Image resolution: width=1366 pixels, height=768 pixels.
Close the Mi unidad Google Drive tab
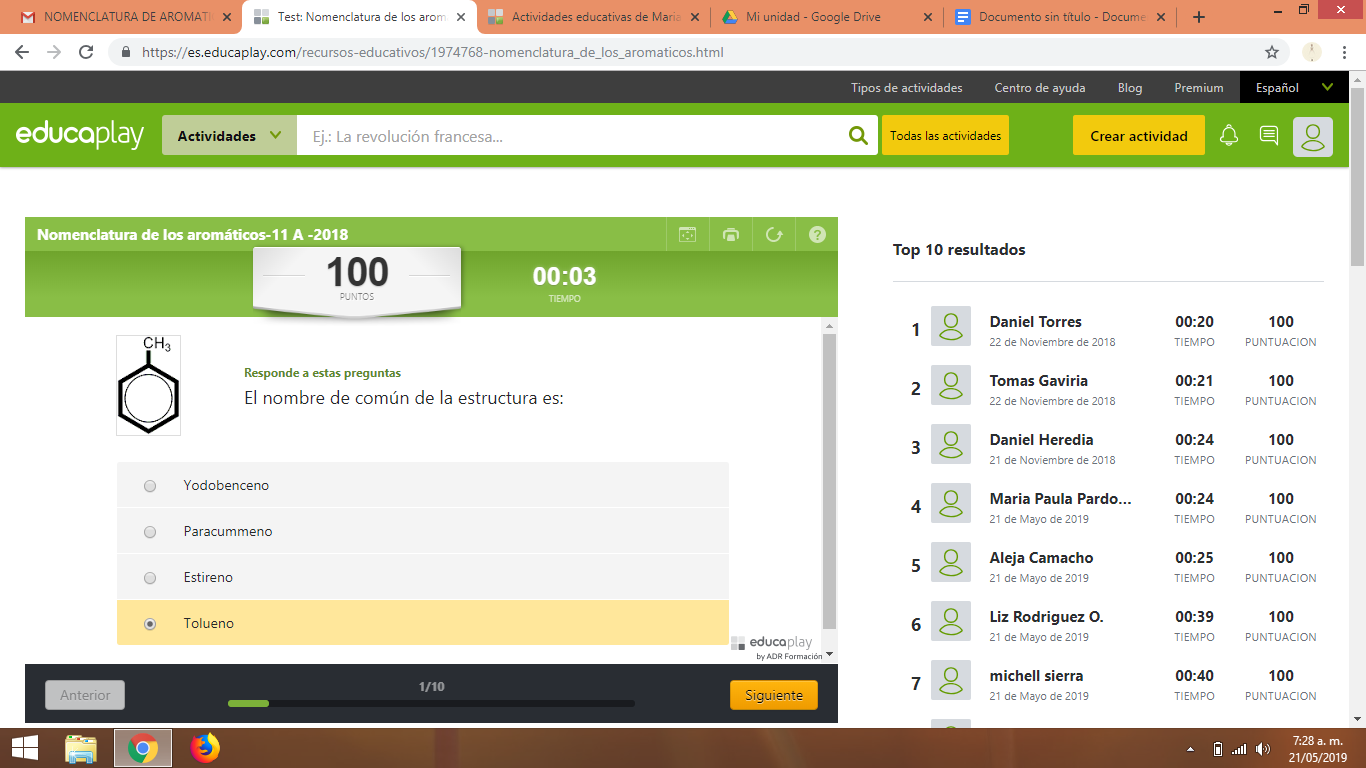coord(927,17)
